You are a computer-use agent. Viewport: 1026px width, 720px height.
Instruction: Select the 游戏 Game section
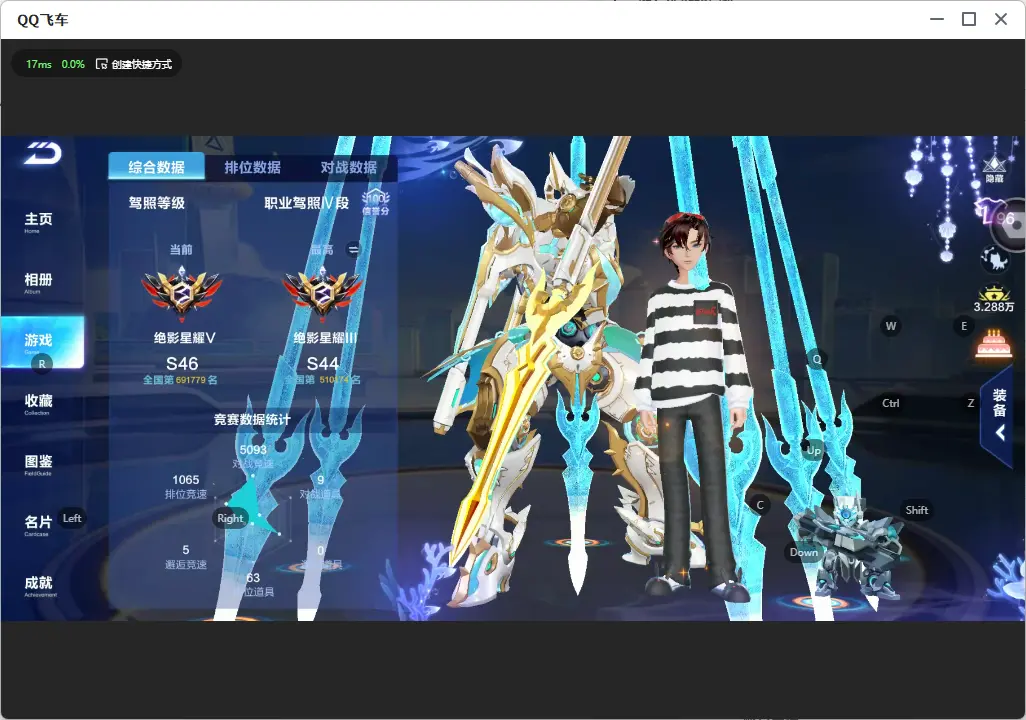[x=43, y=342]
